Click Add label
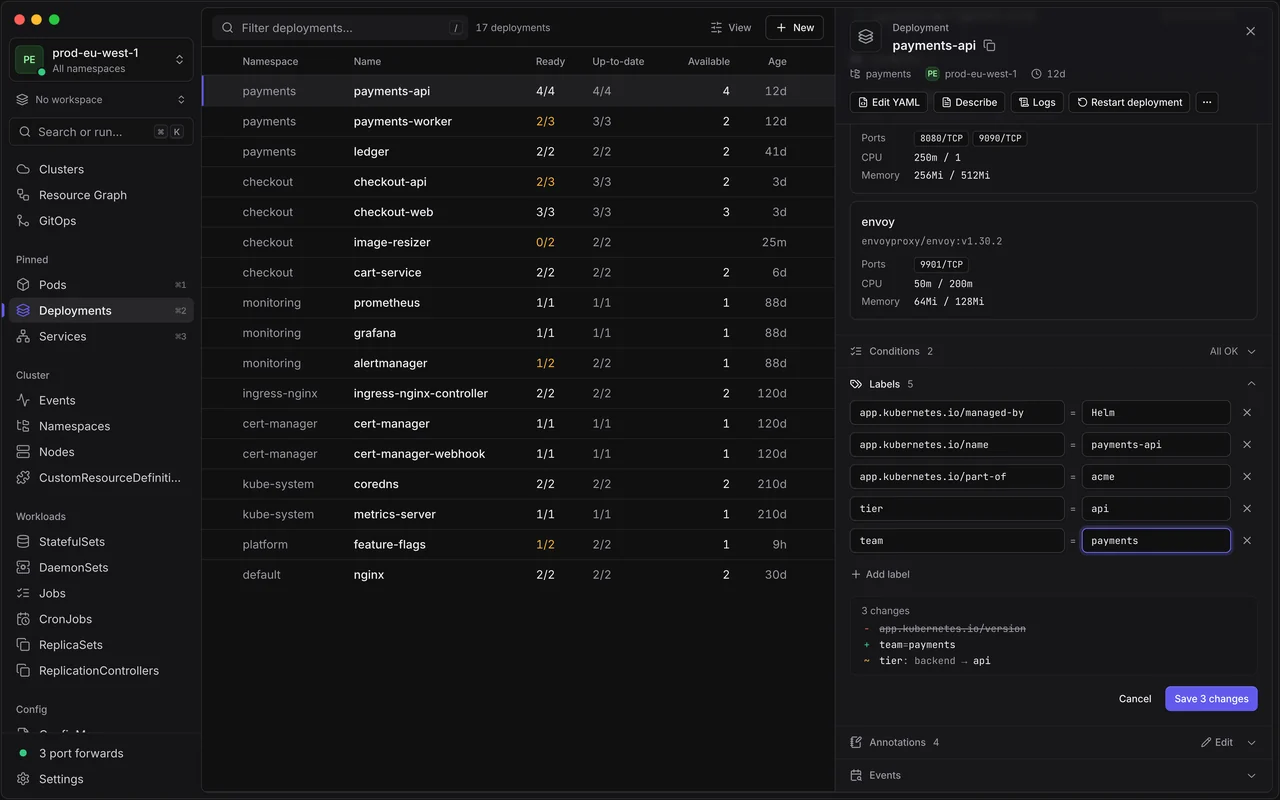 click(880, 574)
